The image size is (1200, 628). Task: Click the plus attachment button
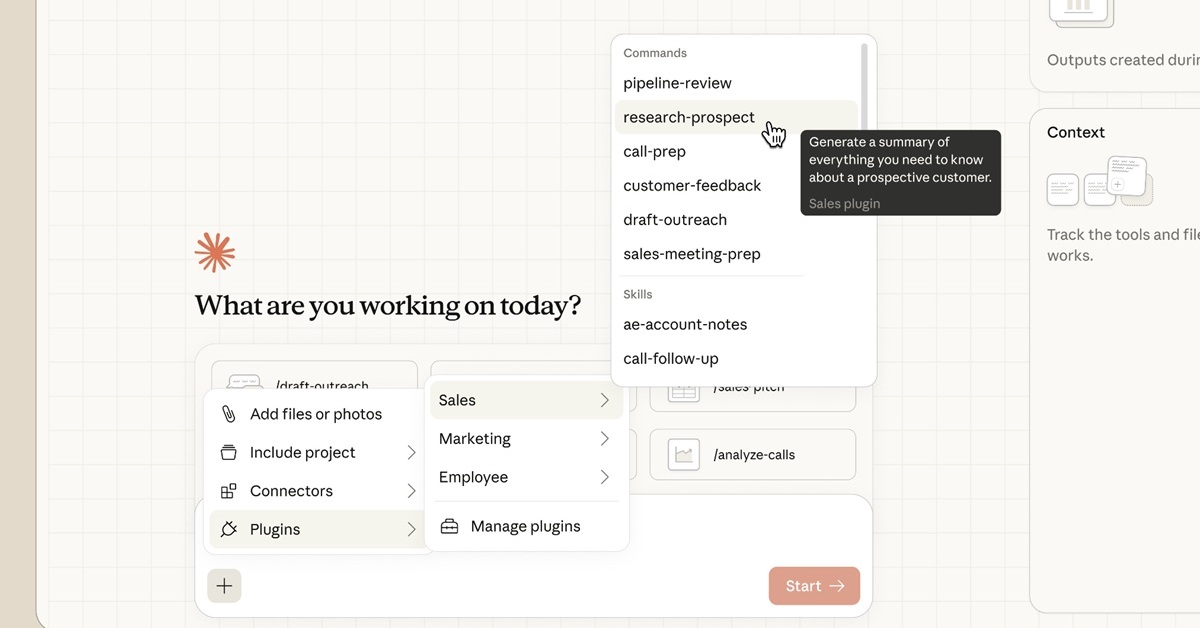[224, 586]
